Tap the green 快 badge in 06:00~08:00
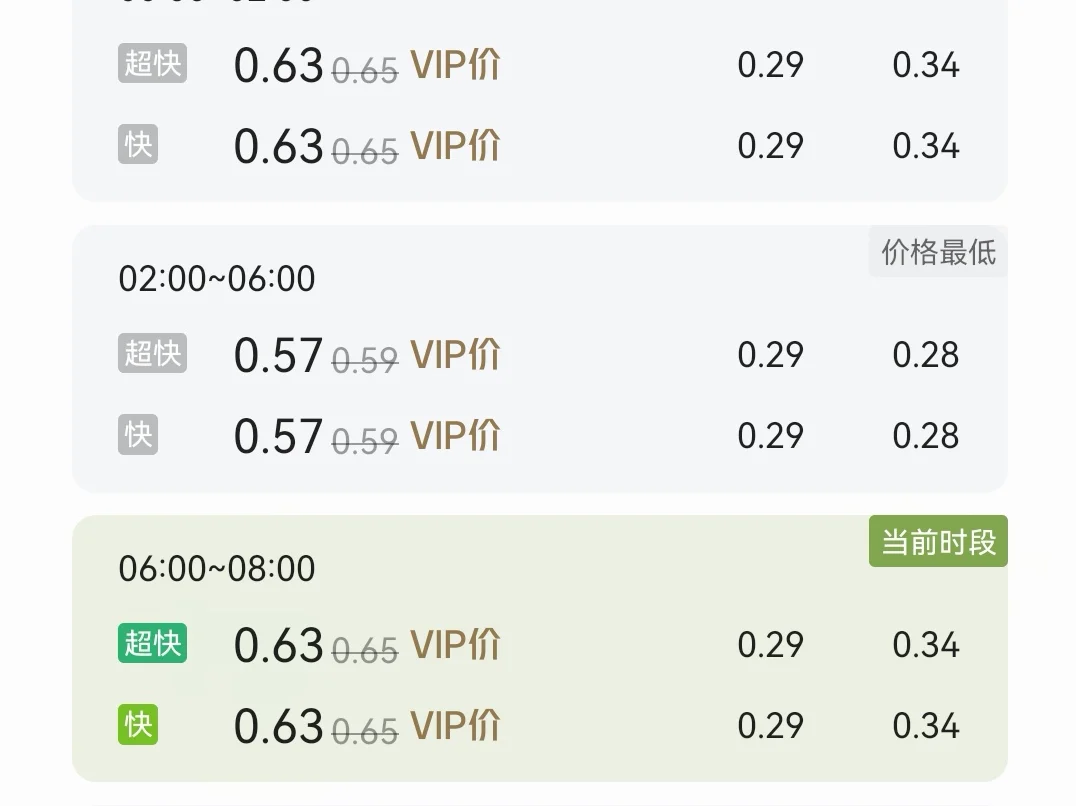 [x=138, y=724]
